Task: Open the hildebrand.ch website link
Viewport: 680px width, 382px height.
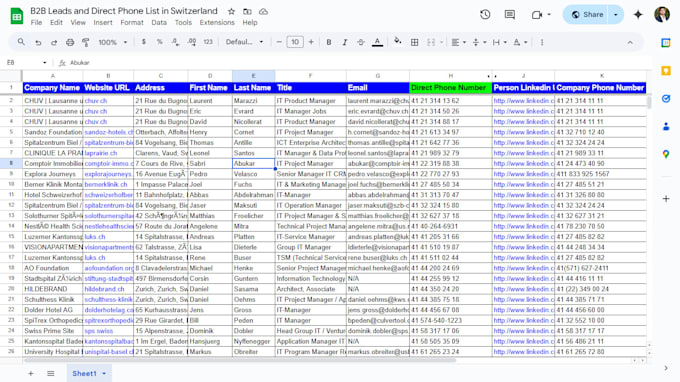Action: [x=105, y=289]
